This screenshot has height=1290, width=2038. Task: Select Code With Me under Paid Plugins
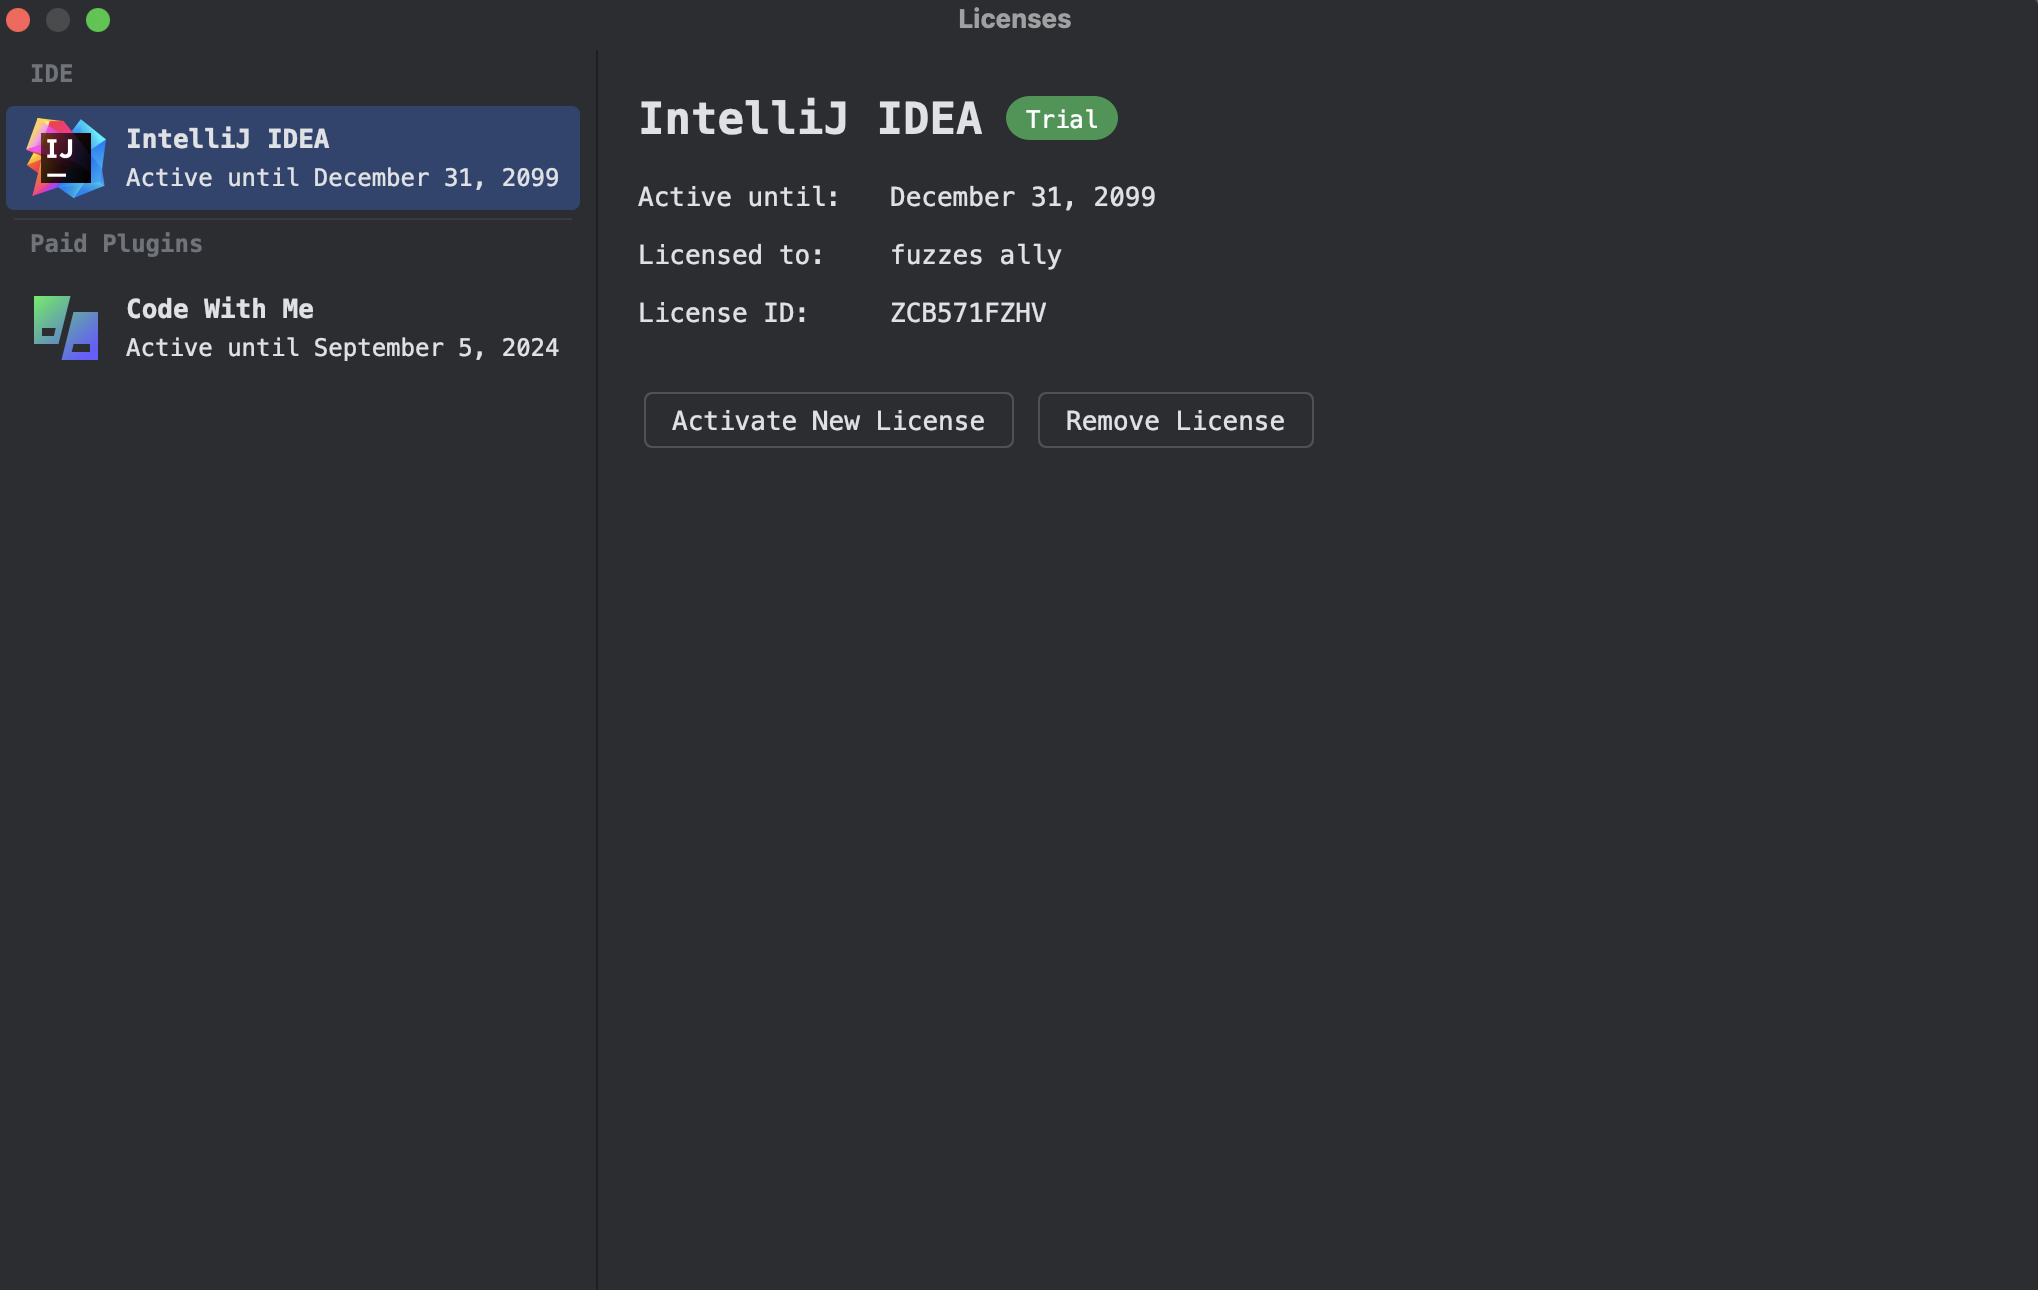tap(293, 328)
